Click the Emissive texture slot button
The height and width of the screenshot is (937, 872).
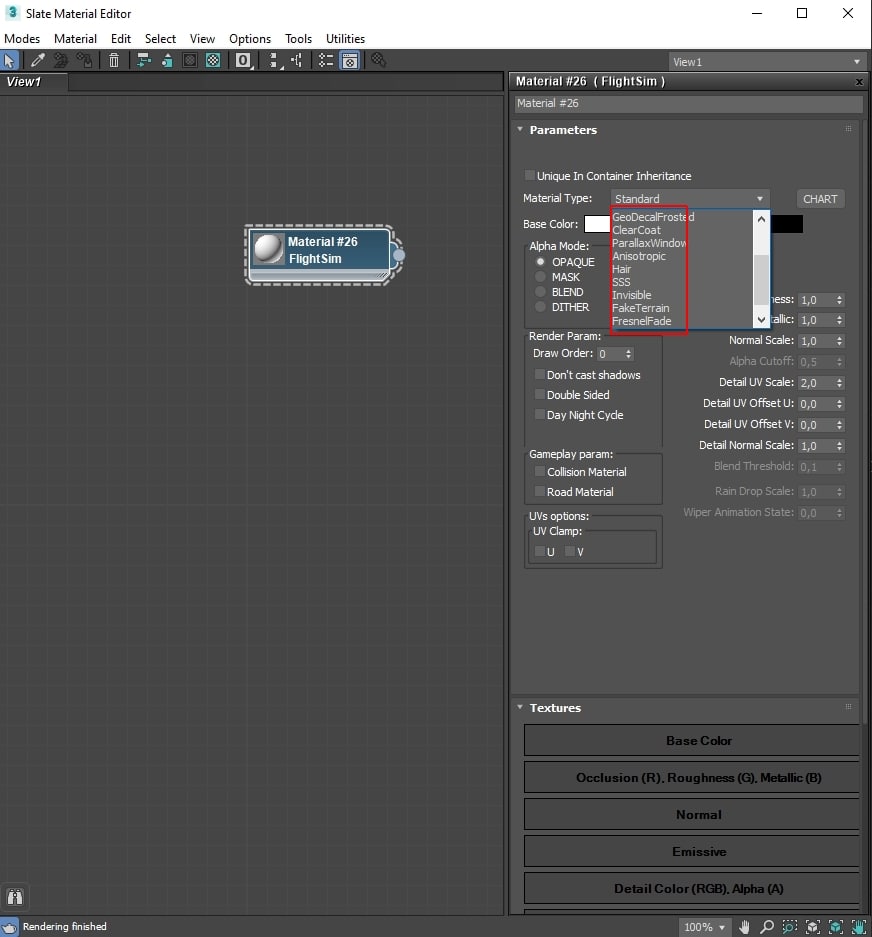[698, 852]
